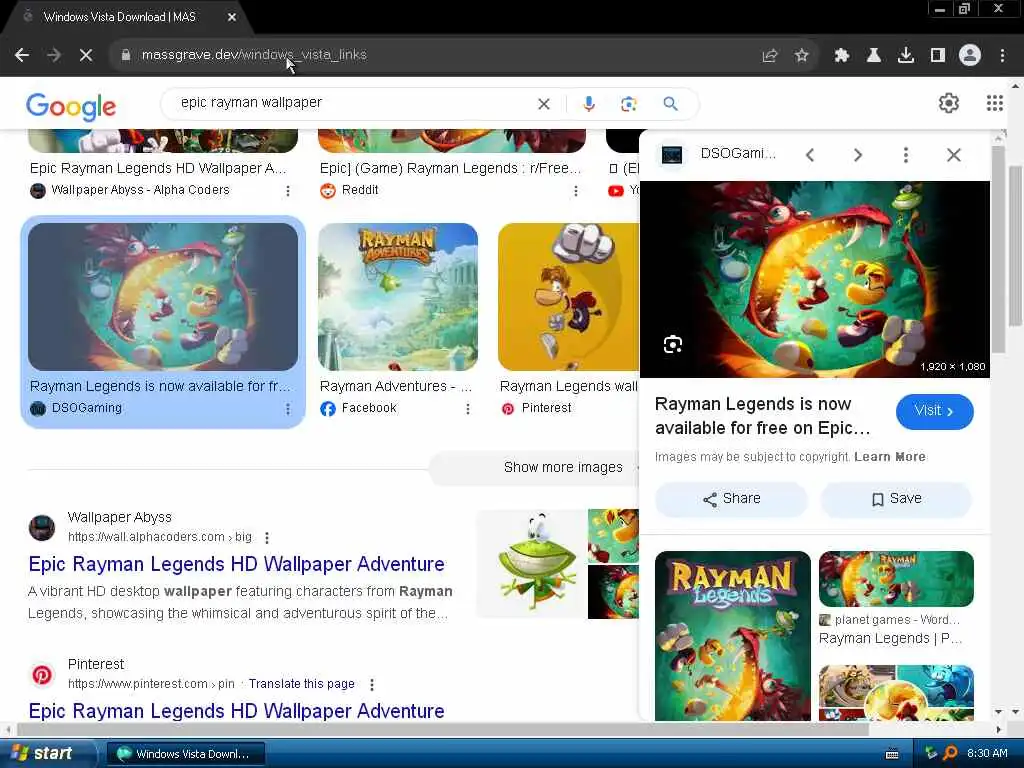Open the Google apps grid
Screen dimensions: 1024x768
pyautogui.click(x=995, y=103)
